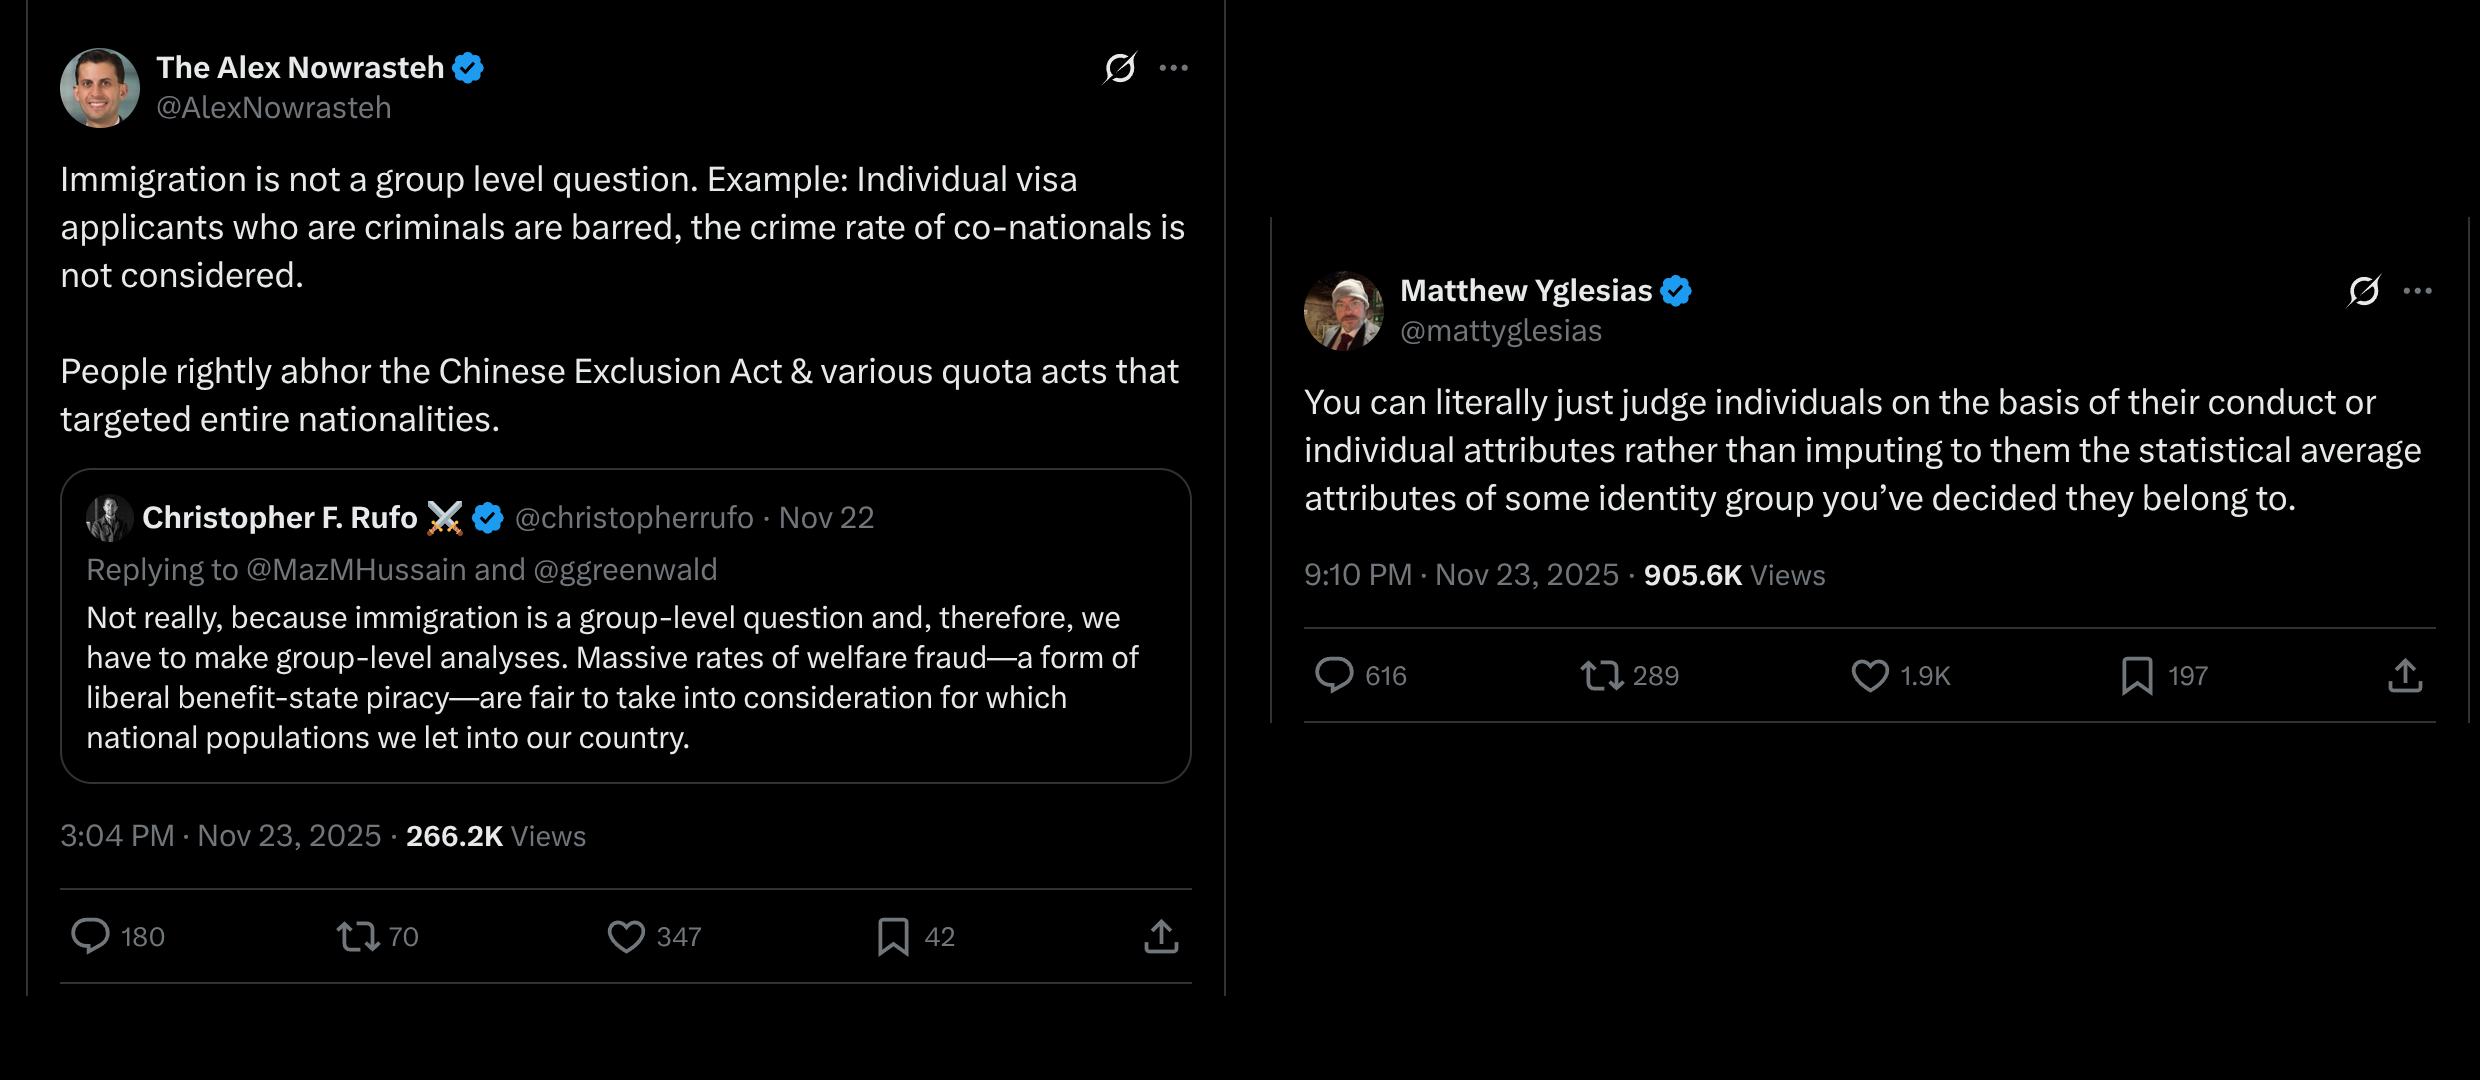This screenshot has width=2480, height=1080.
Task: Click the Grok icon on Nowrasteh's tweet
Action: 1119,68
